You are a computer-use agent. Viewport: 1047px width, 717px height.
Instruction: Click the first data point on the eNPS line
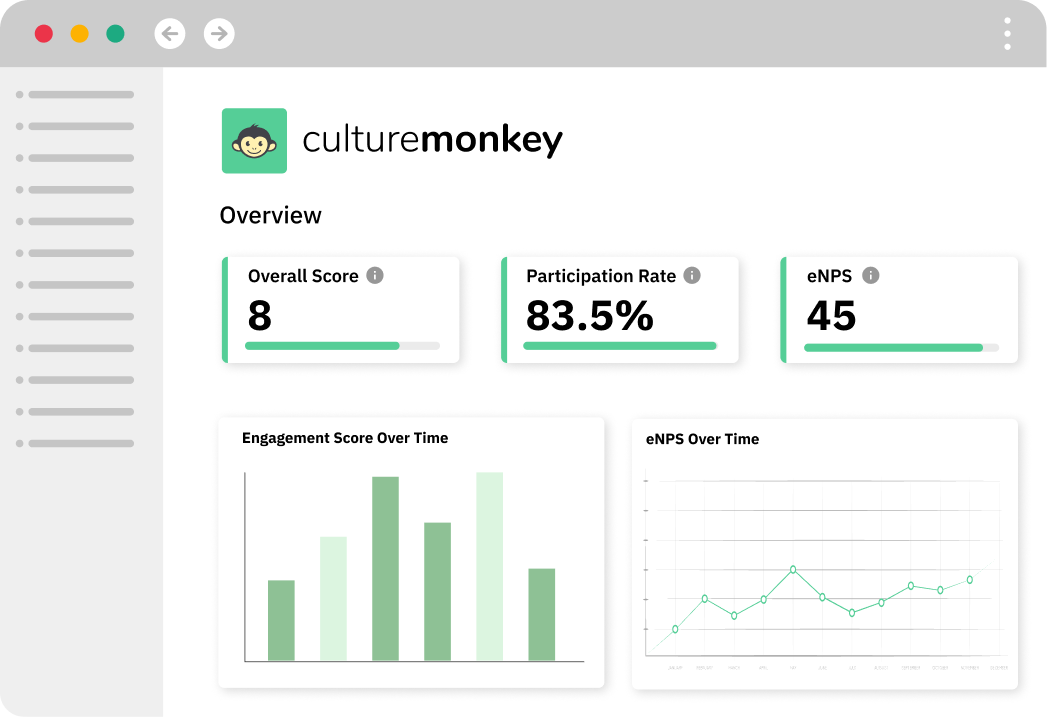tap(675, 629)
